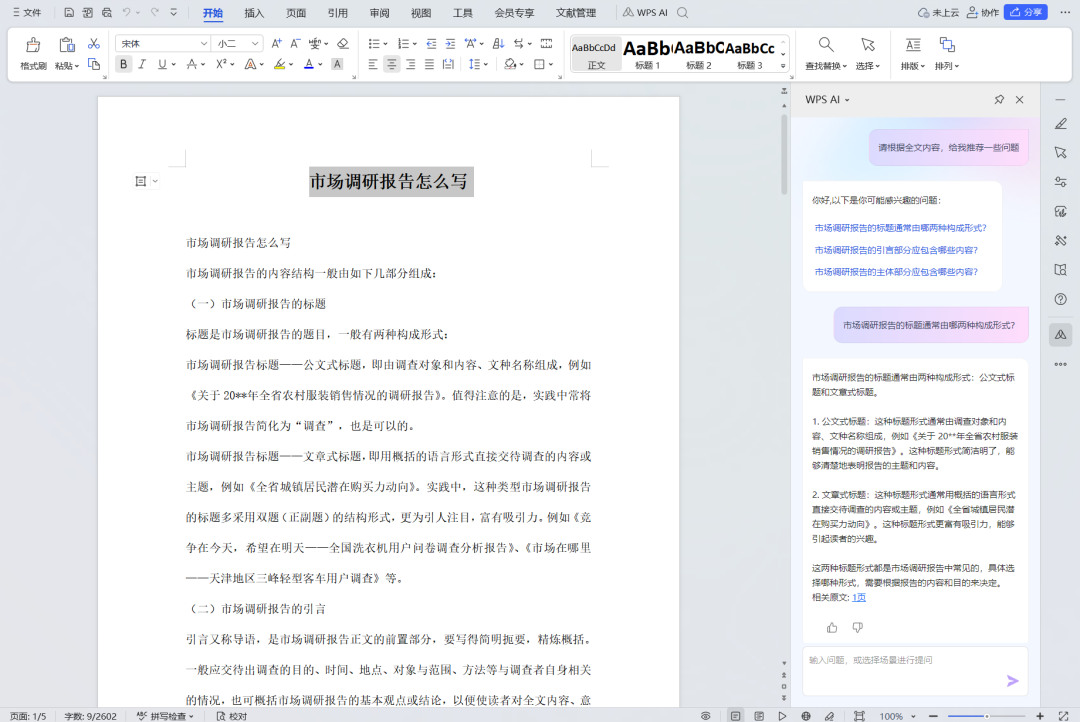Switch to the 插入 tab
Image resolution: width=1080 pixels, height=722 pixels.
(254, 12)
